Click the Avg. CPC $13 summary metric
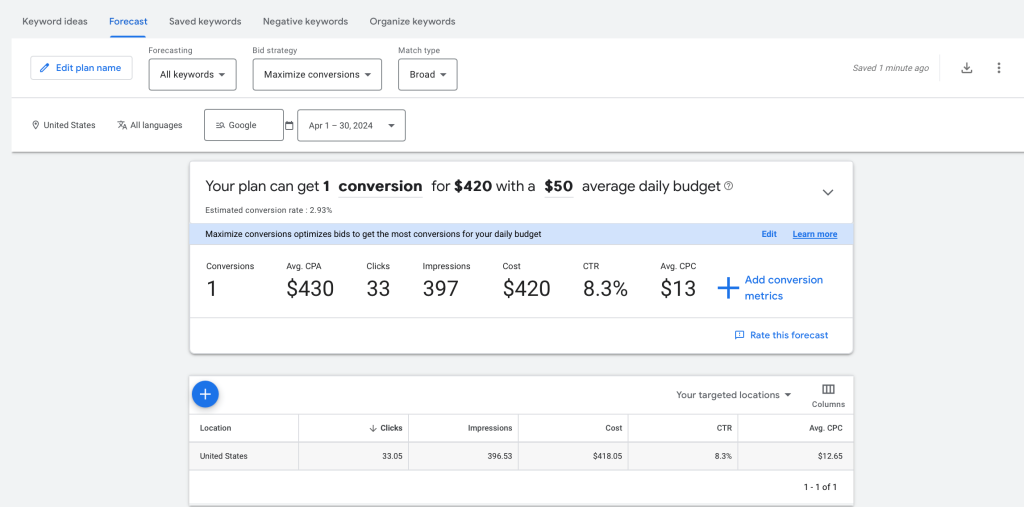Screen dimensions: 1024x507 pyautogui.click(x=679, y=280)
